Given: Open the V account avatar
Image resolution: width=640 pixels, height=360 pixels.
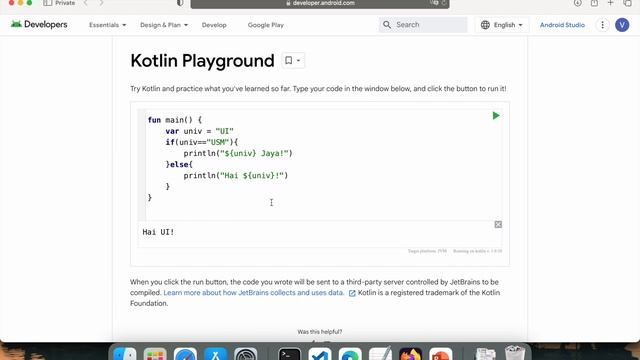Looking at the screenshot, I should pos(622,25).
